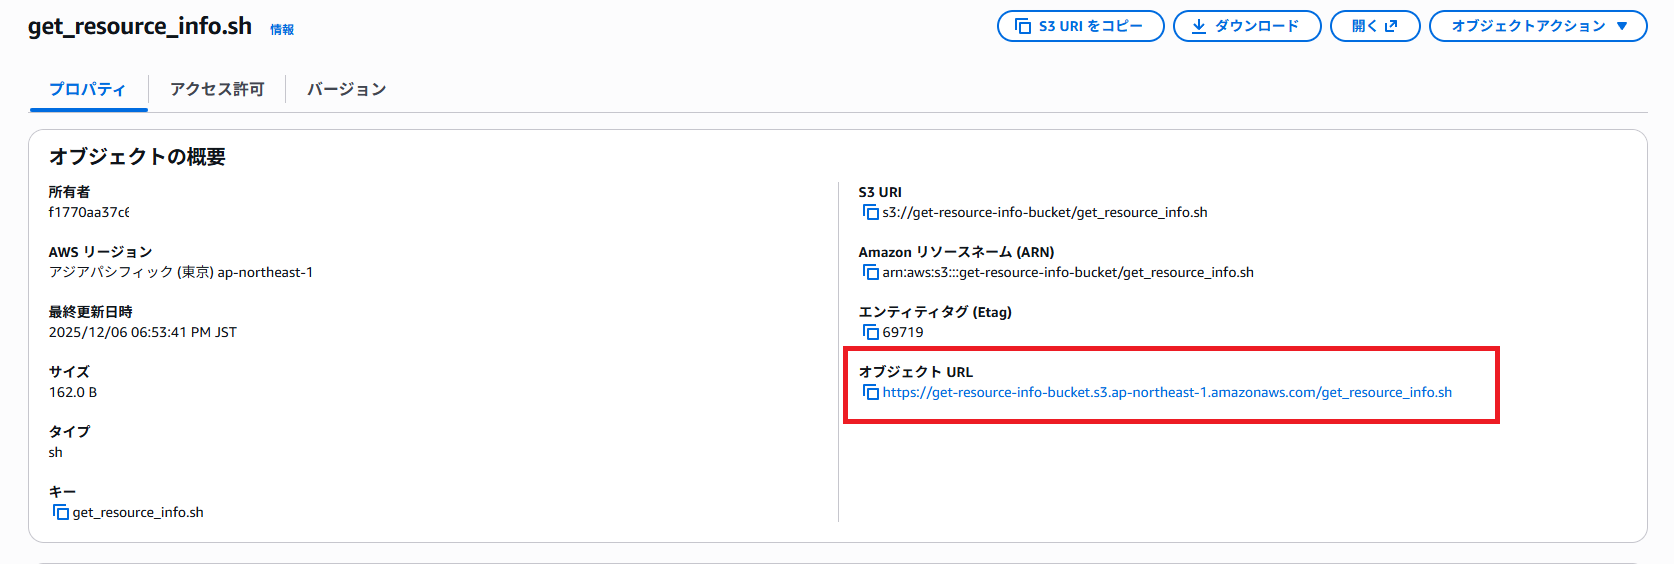Copy the Etag value 69719
The image size is (1674, 564).
point(870,332)
